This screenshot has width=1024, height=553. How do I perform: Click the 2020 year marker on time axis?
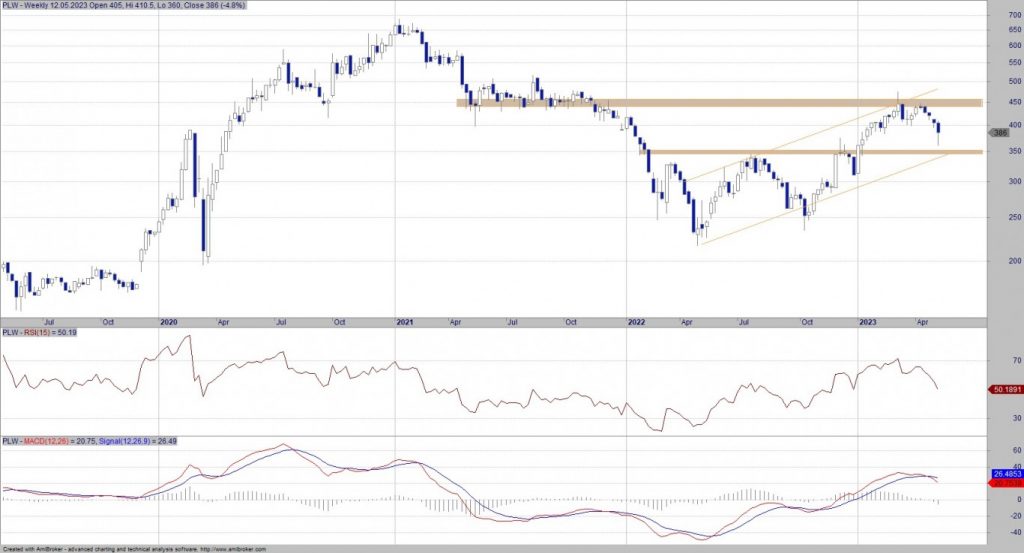pyautogui.click(x=168, y=323)
